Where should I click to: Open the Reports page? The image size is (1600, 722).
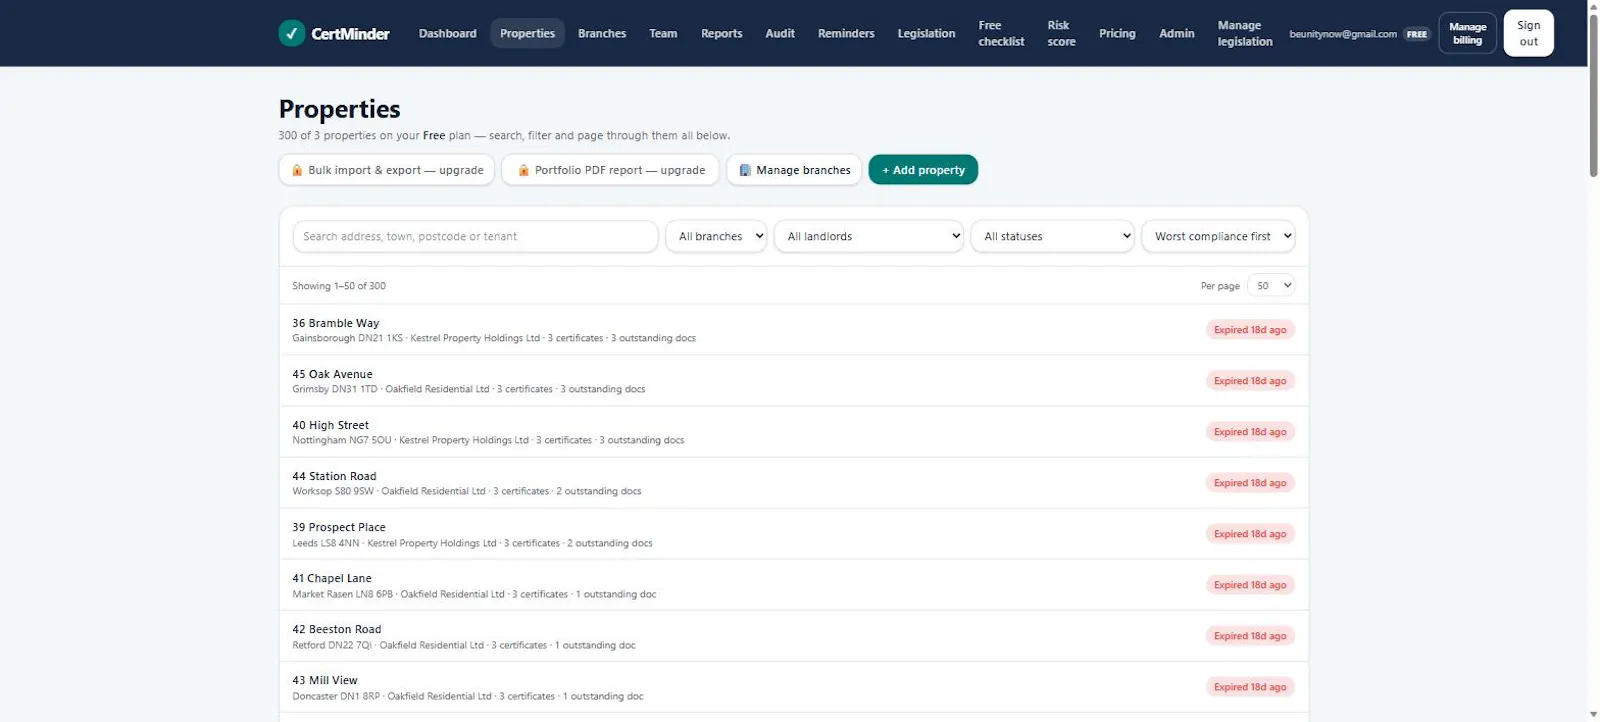coord(721,33)
